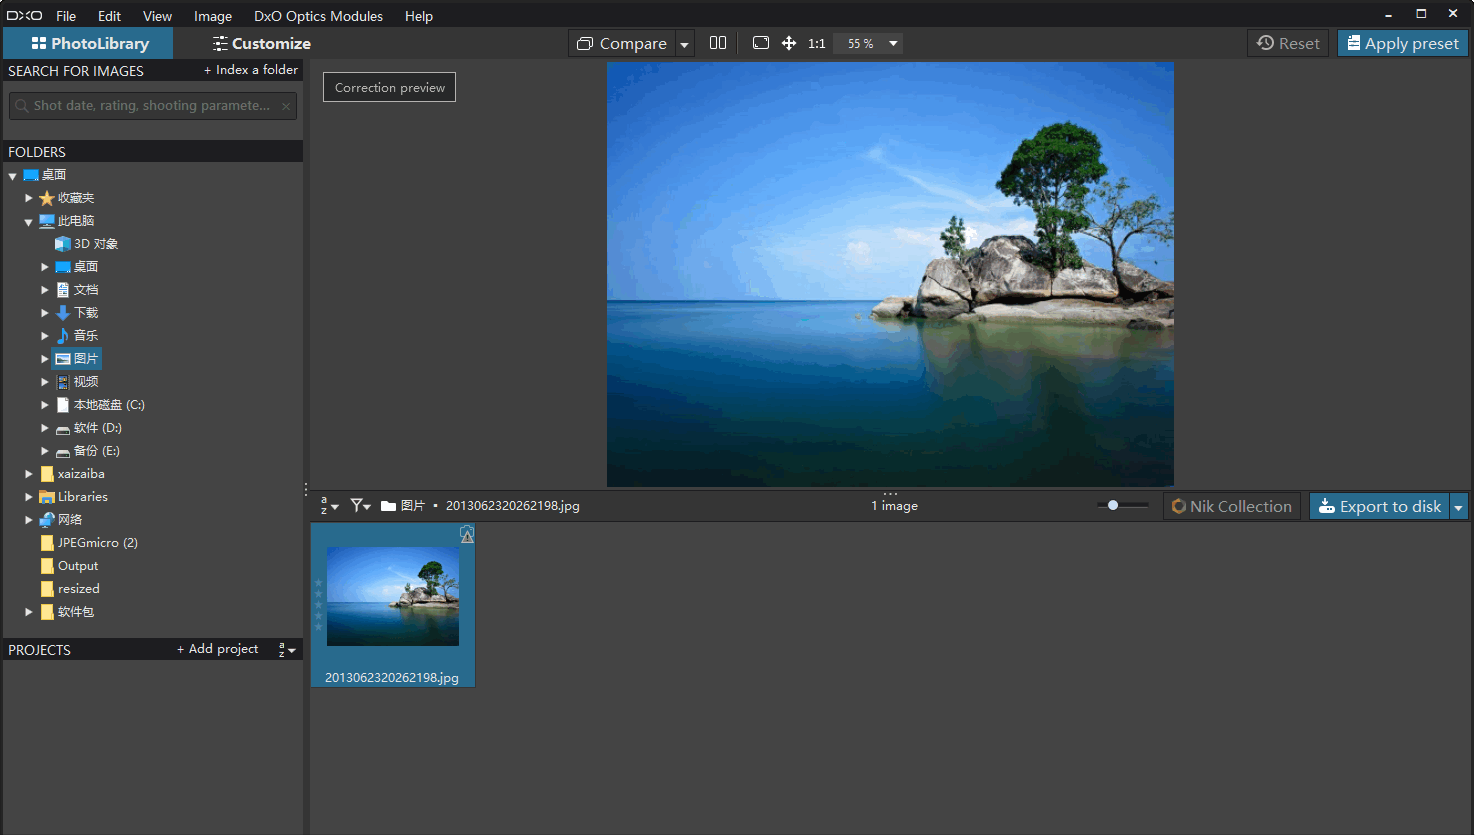Screen dimensions: 1475x835
Task: Click the fit-to-screen icon
Action: (761, 43)
